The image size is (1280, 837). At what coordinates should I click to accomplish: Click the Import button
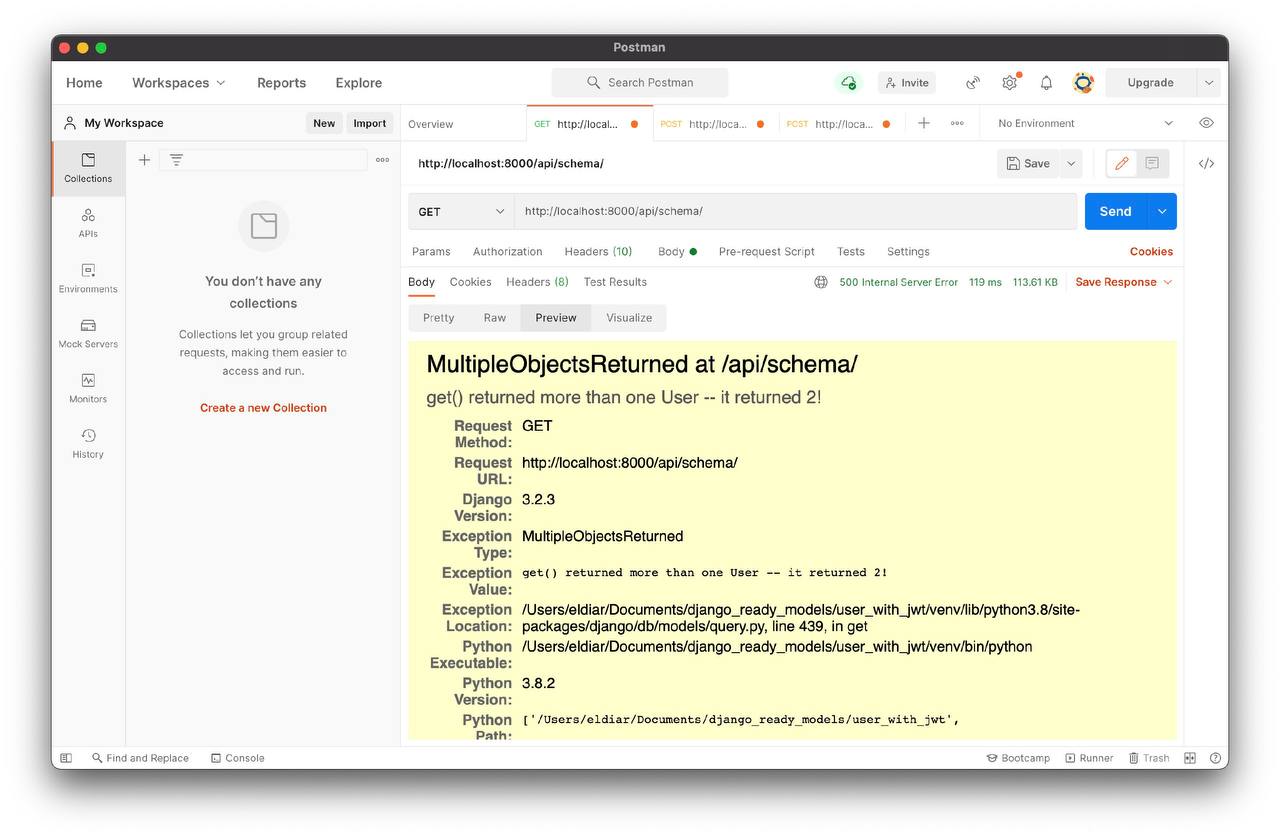(x=370, y=123)
